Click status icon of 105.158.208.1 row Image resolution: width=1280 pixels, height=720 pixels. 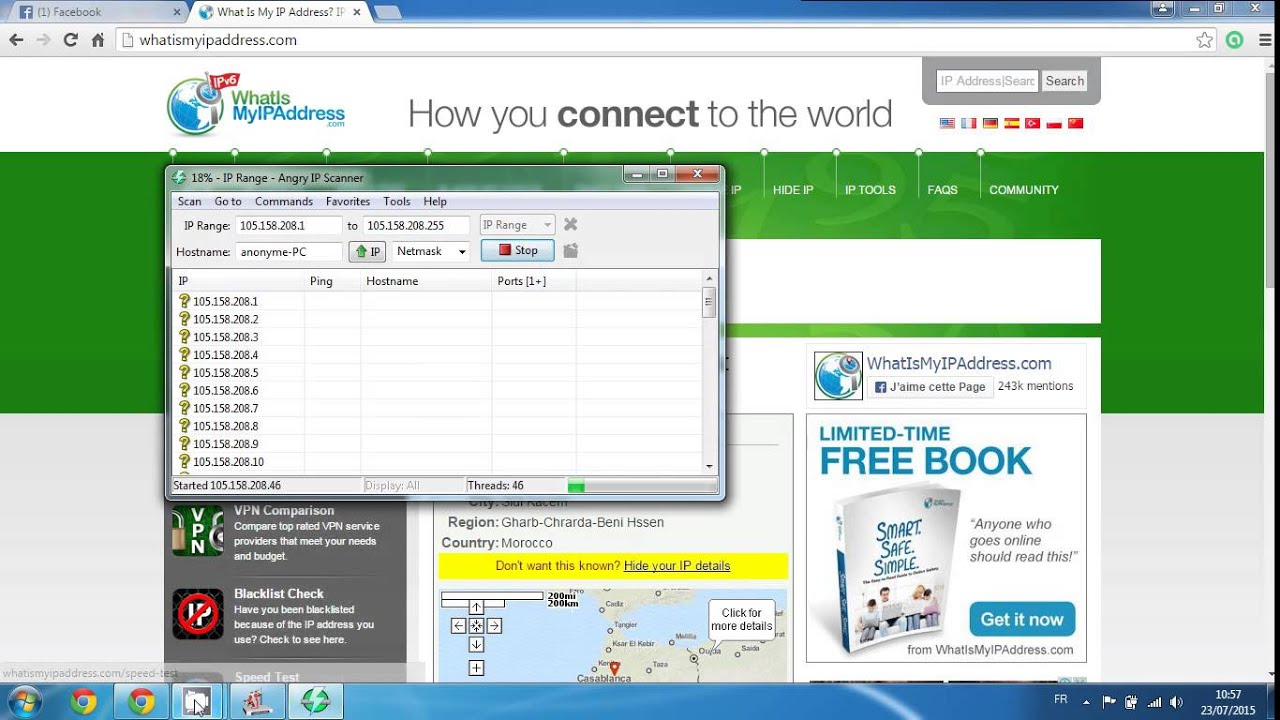(x=184, y=301)
